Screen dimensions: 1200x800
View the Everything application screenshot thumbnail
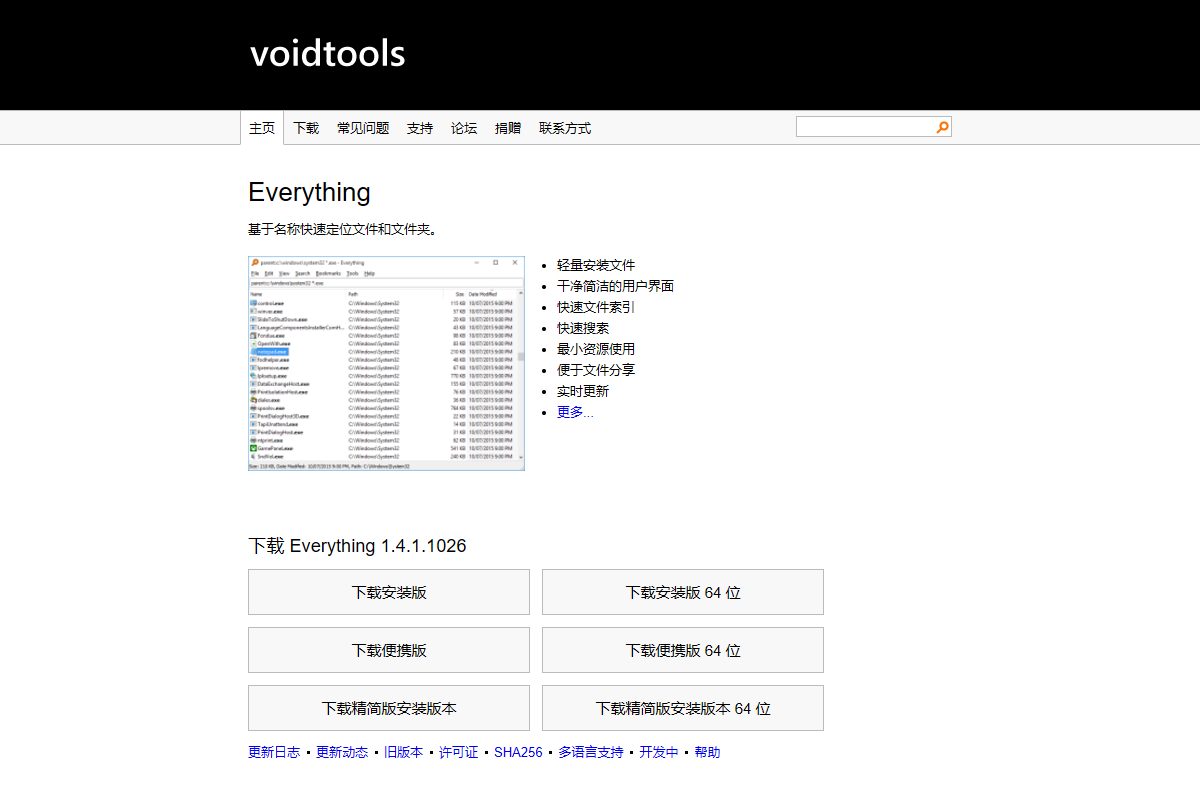point(385,363)
